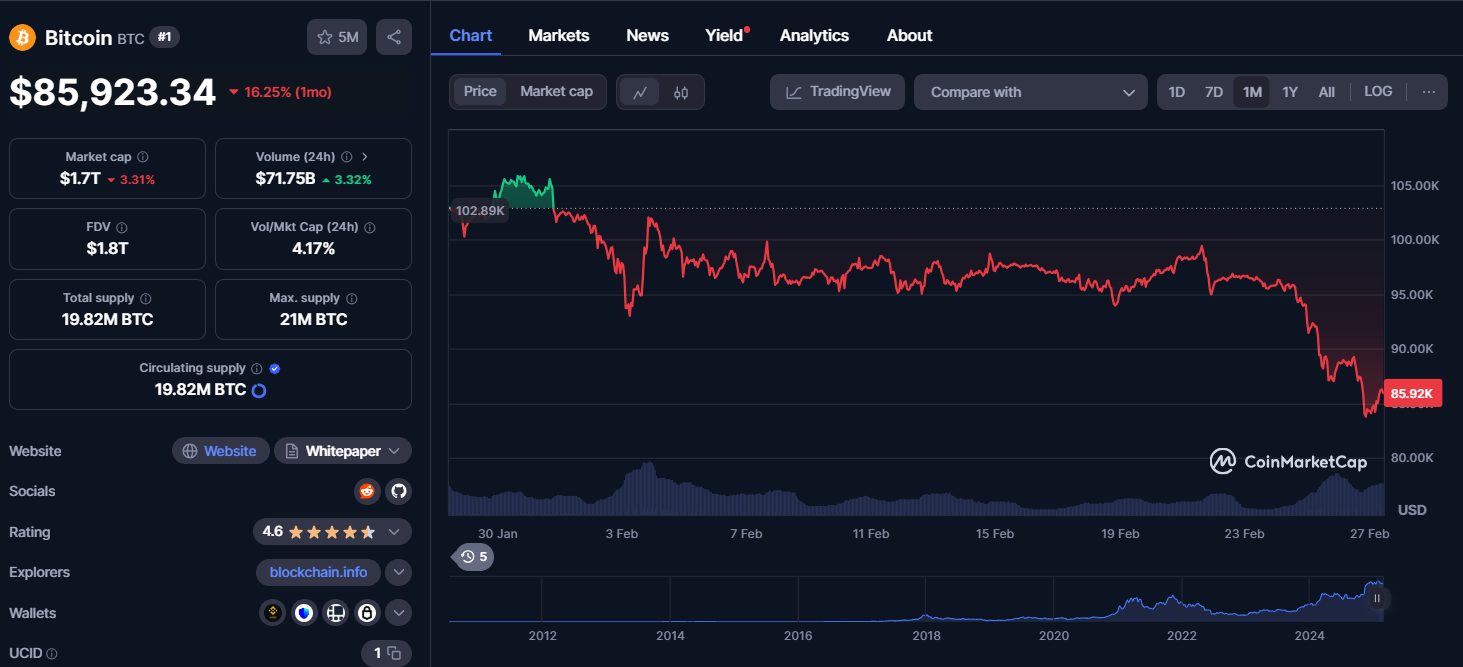The height and width of the screenshot is (667, 1463).
Task: Click the 3 Feb date axis label
Action: click(x=621, y=534)
